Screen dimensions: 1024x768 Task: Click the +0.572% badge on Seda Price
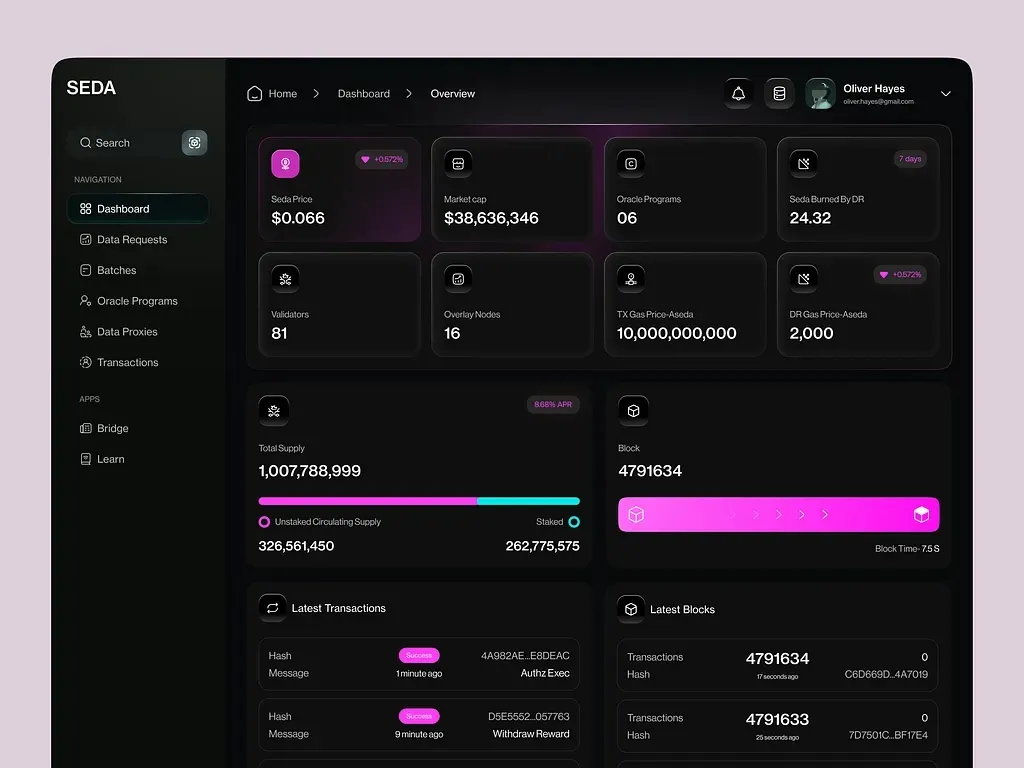coord(382,159)
